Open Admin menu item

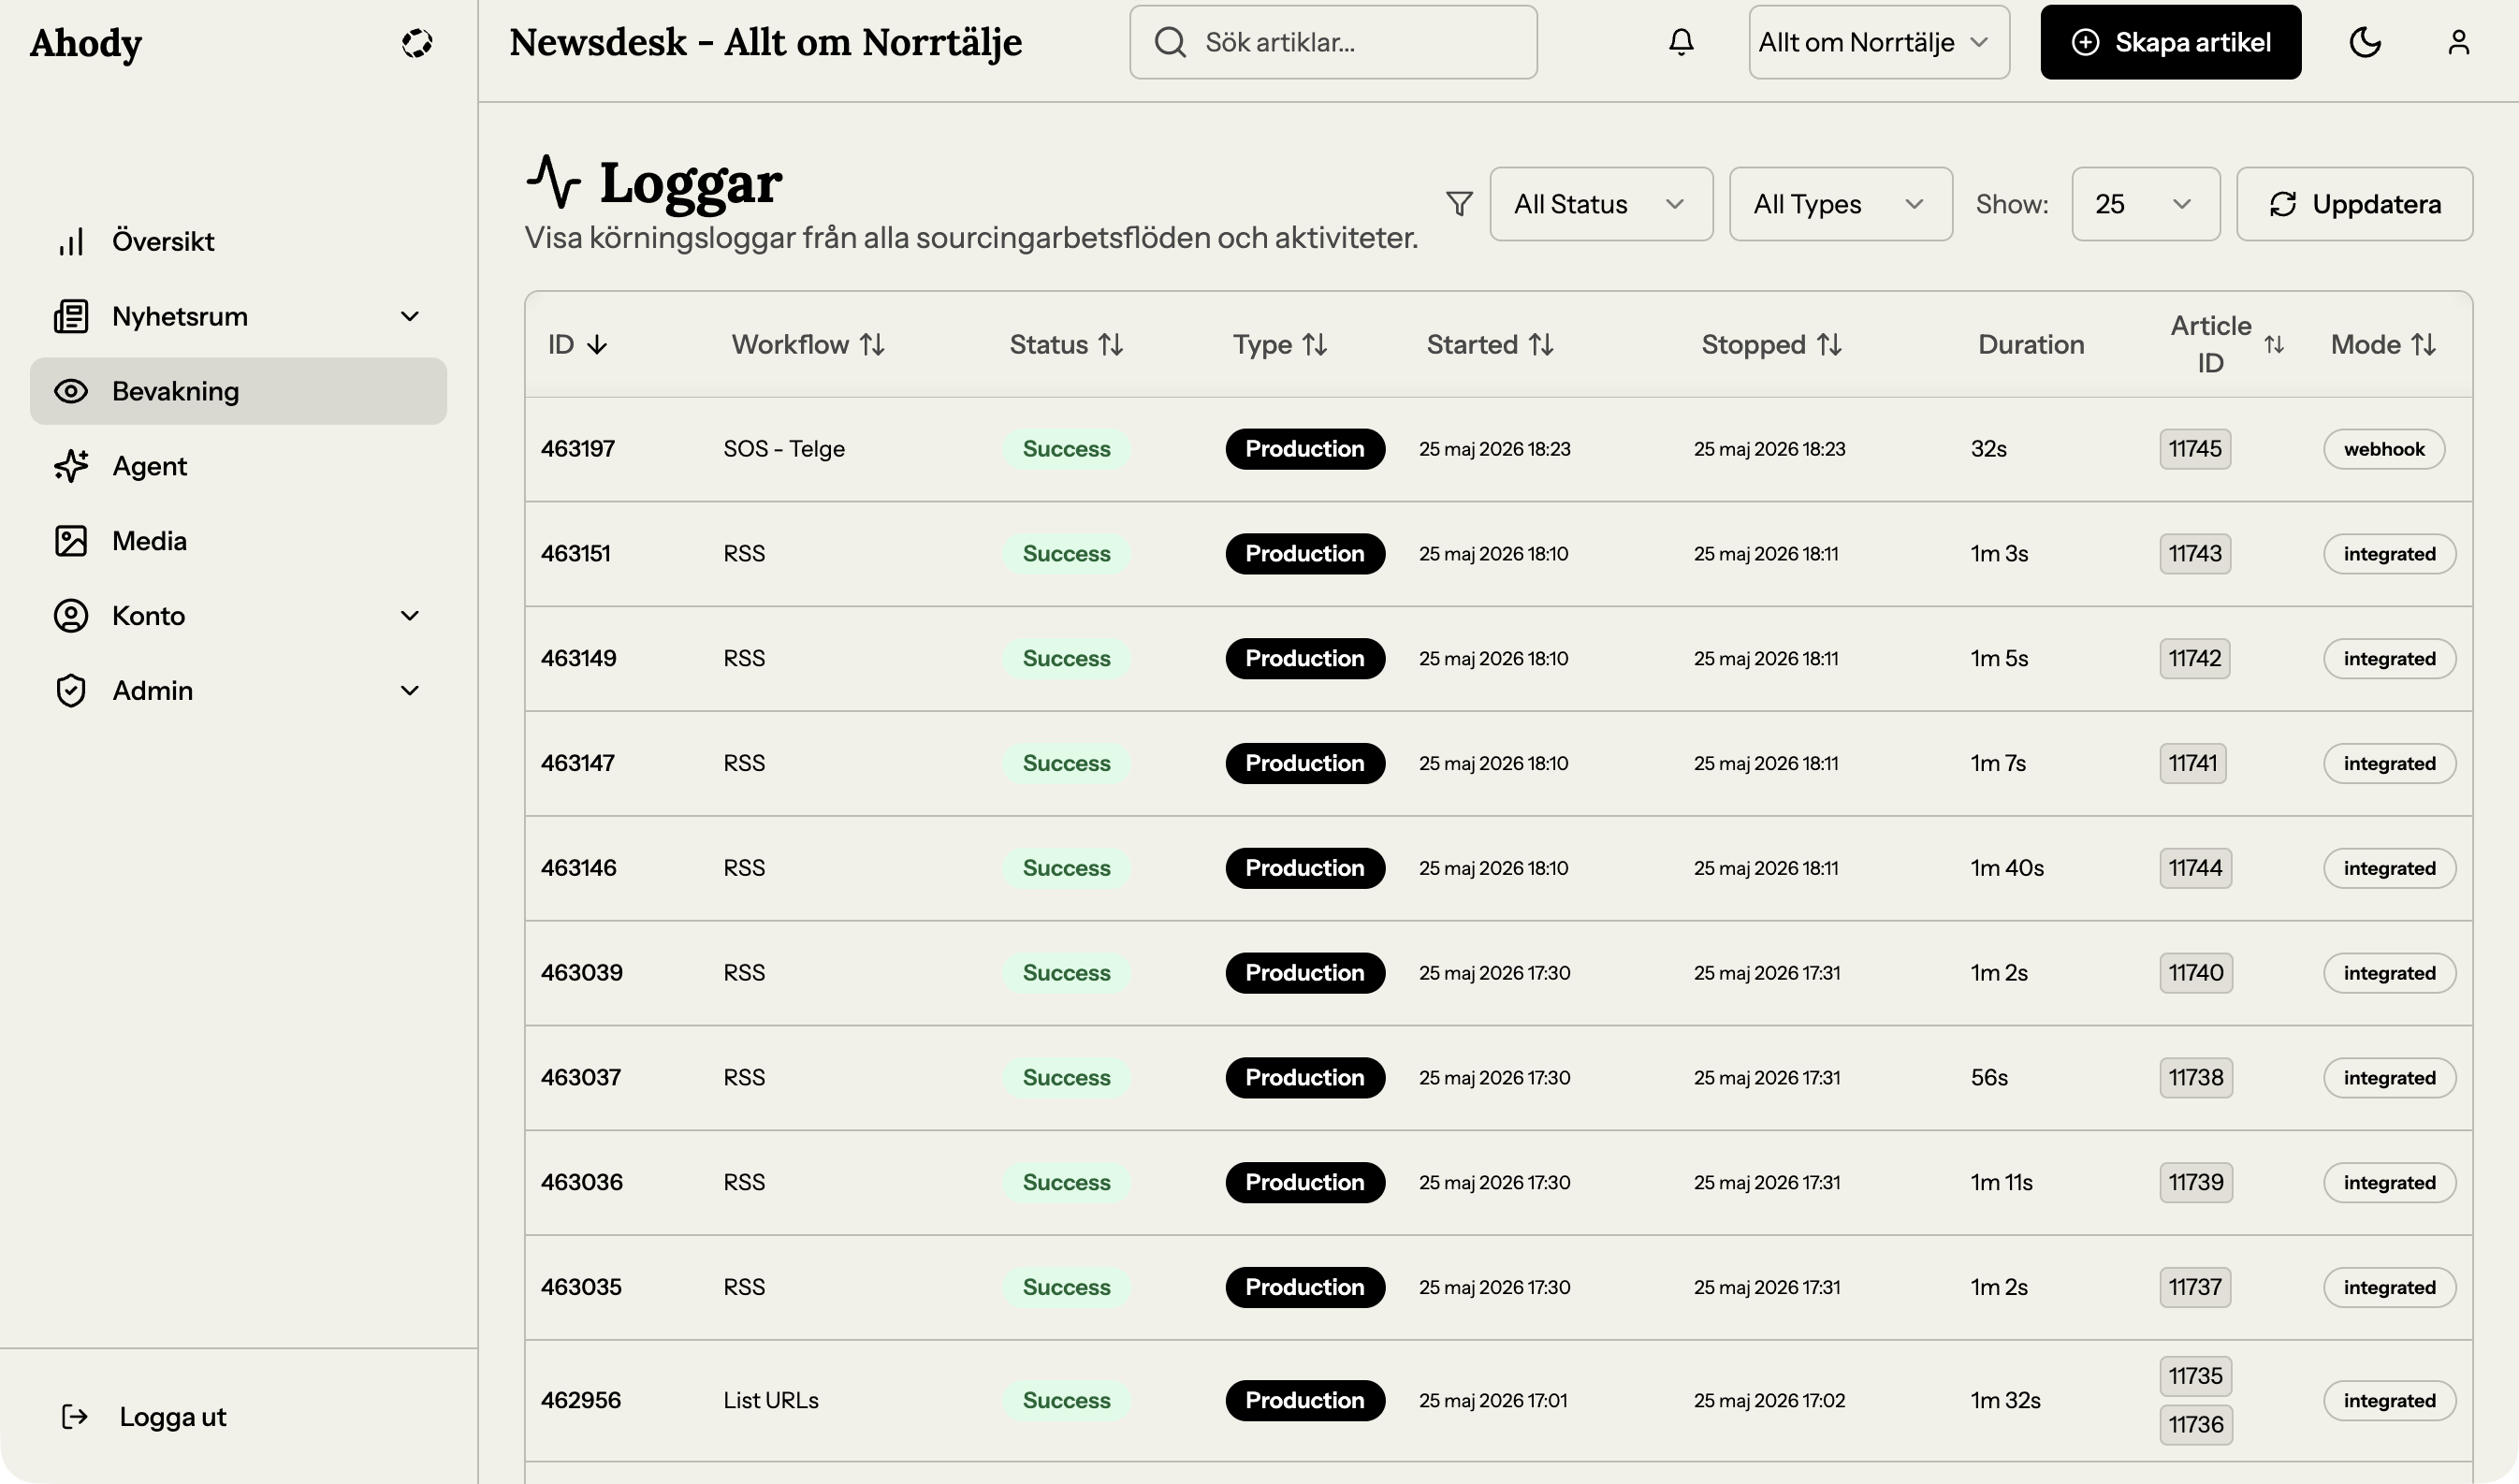pos(238,691)
